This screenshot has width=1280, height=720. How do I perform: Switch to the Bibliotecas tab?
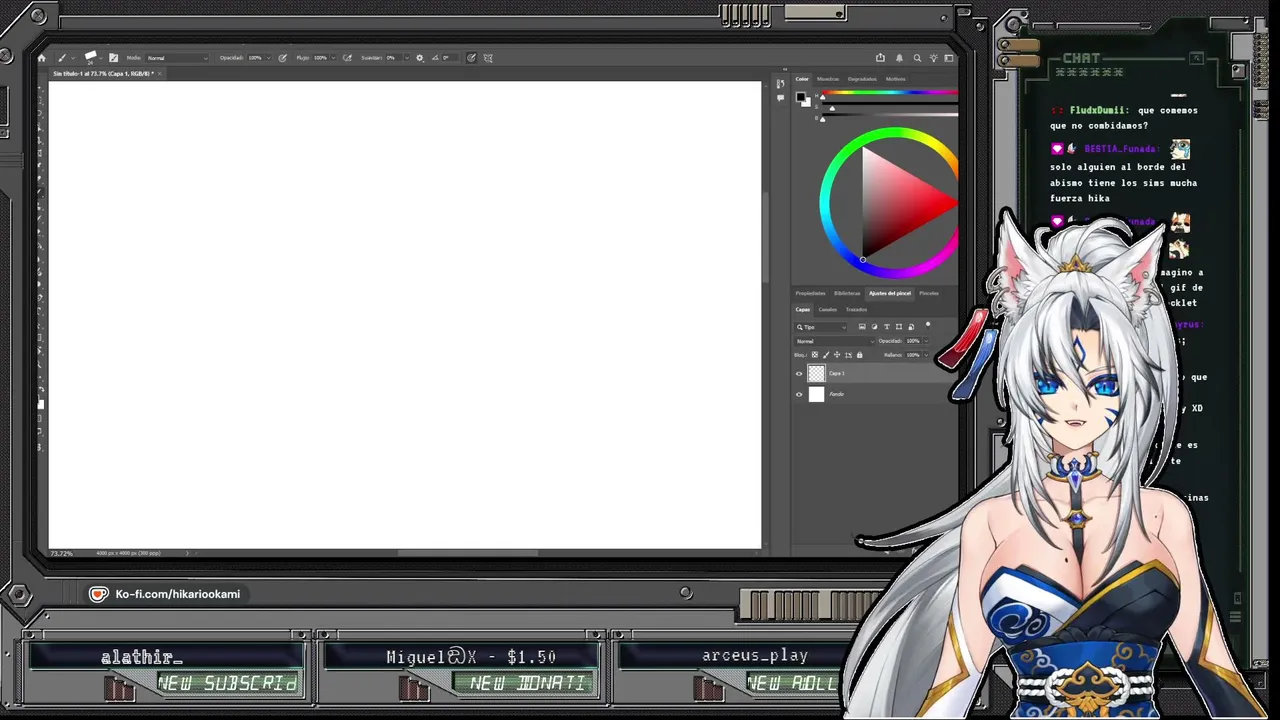pos(847,293)
